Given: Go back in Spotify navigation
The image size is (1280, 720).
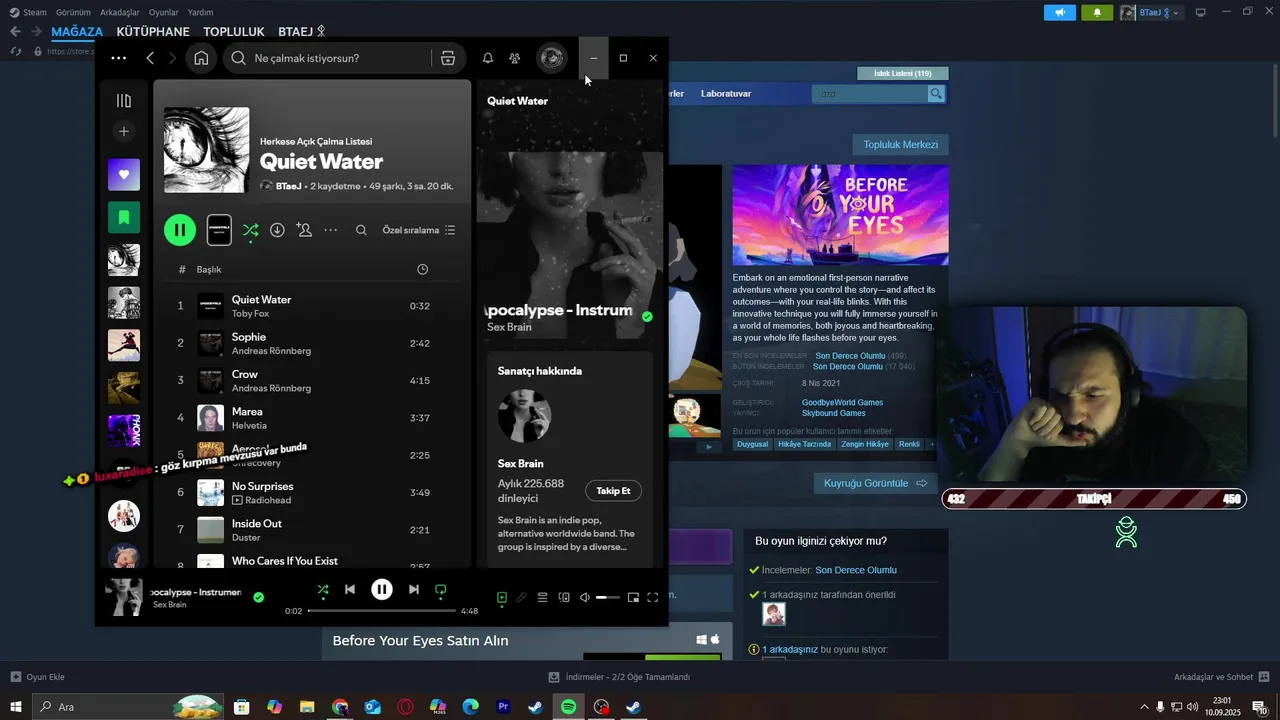Looking at the screenshot, I should point(150,58).
